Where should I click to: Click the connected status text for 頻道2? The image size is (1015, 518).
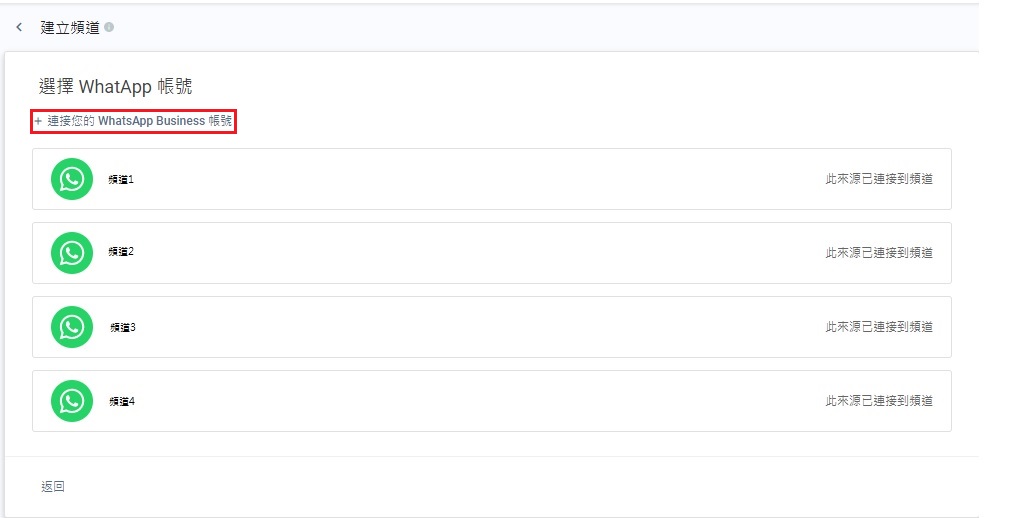point(879,253)
